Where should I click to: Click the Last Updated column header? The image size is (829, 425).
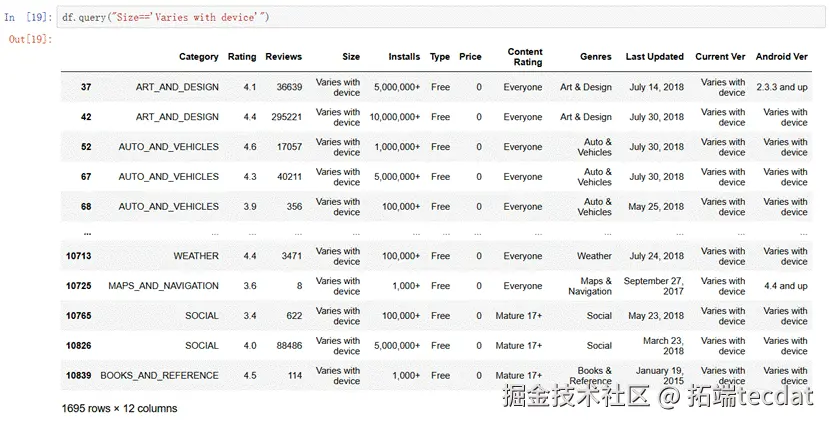[654, 57]
